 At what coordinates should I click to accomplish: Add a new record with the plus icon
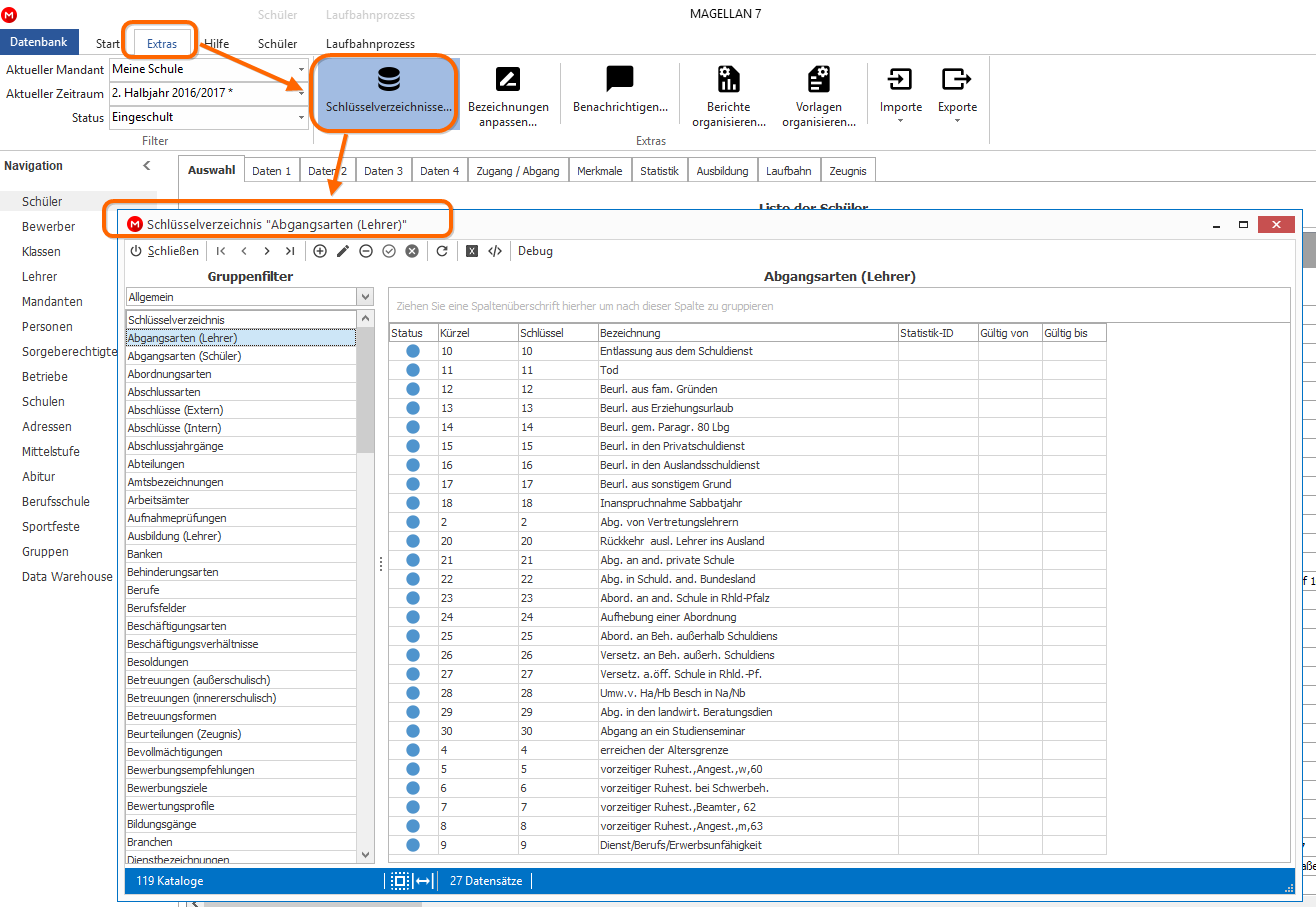[x=320, y=251]
